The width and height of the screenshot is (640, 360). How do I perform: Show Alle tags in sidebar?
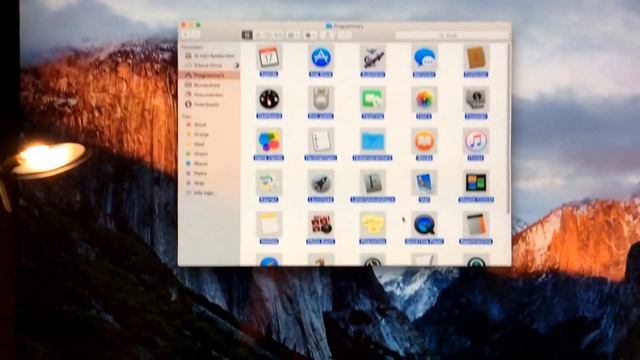(x=210, y=193)
